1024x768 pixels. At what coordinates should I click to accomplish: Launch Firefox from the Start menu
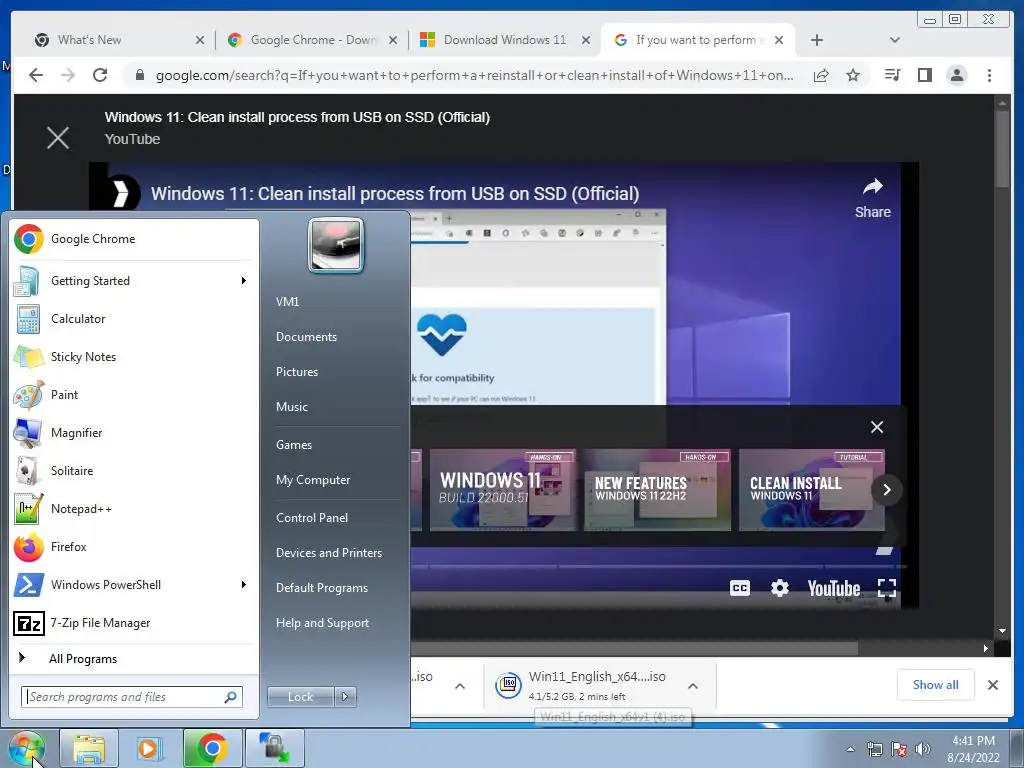point(134,547)
